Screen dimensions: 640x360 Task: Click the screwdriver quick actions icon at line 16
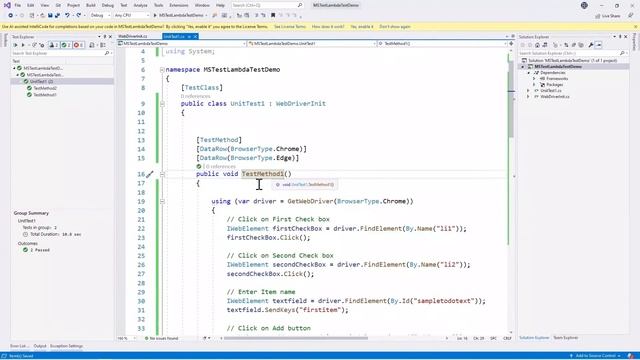tap(150, 174)
